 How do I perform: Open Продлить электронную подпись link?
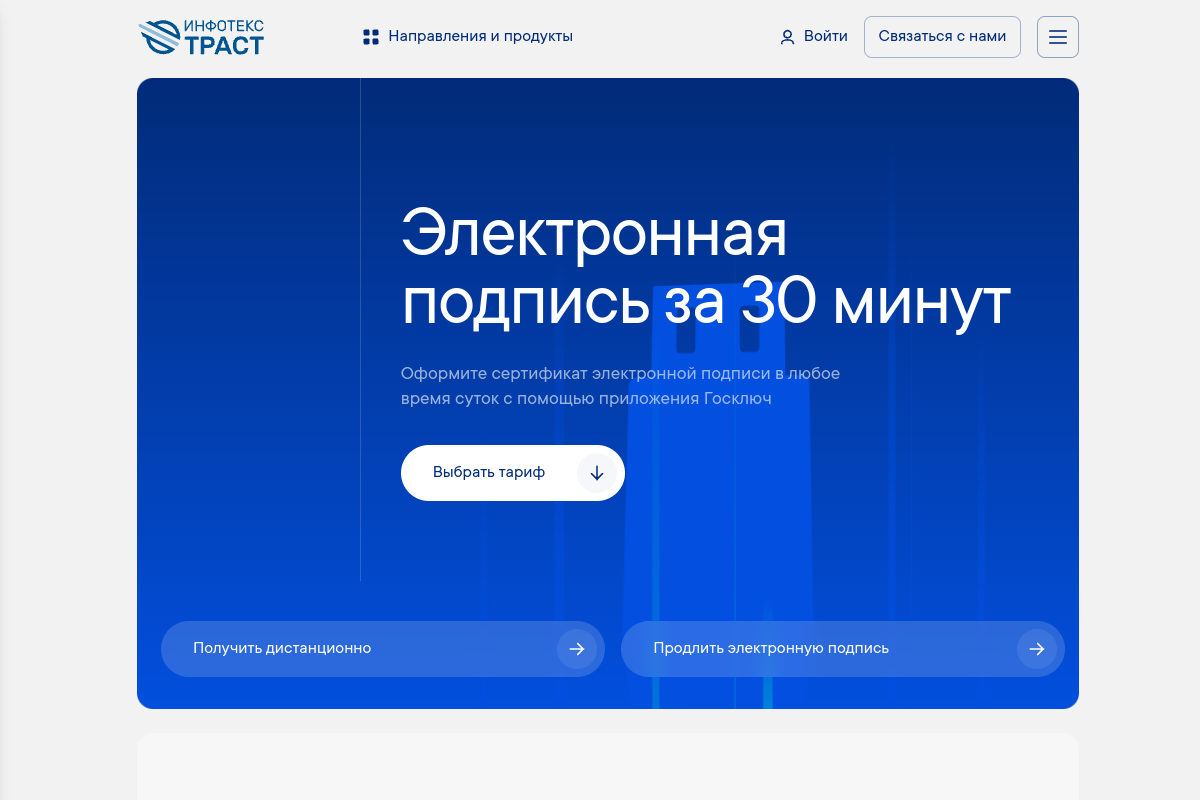click(x=843, y=649)
